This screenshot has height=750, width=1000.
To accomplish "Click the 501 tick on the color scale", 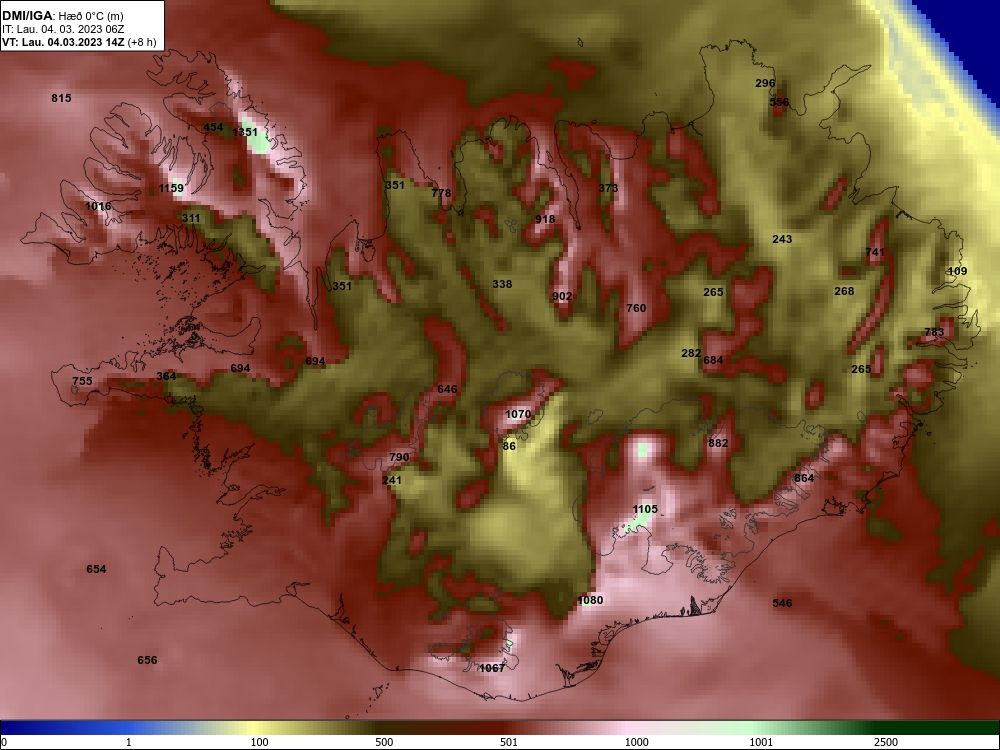I will coord(509,742).
